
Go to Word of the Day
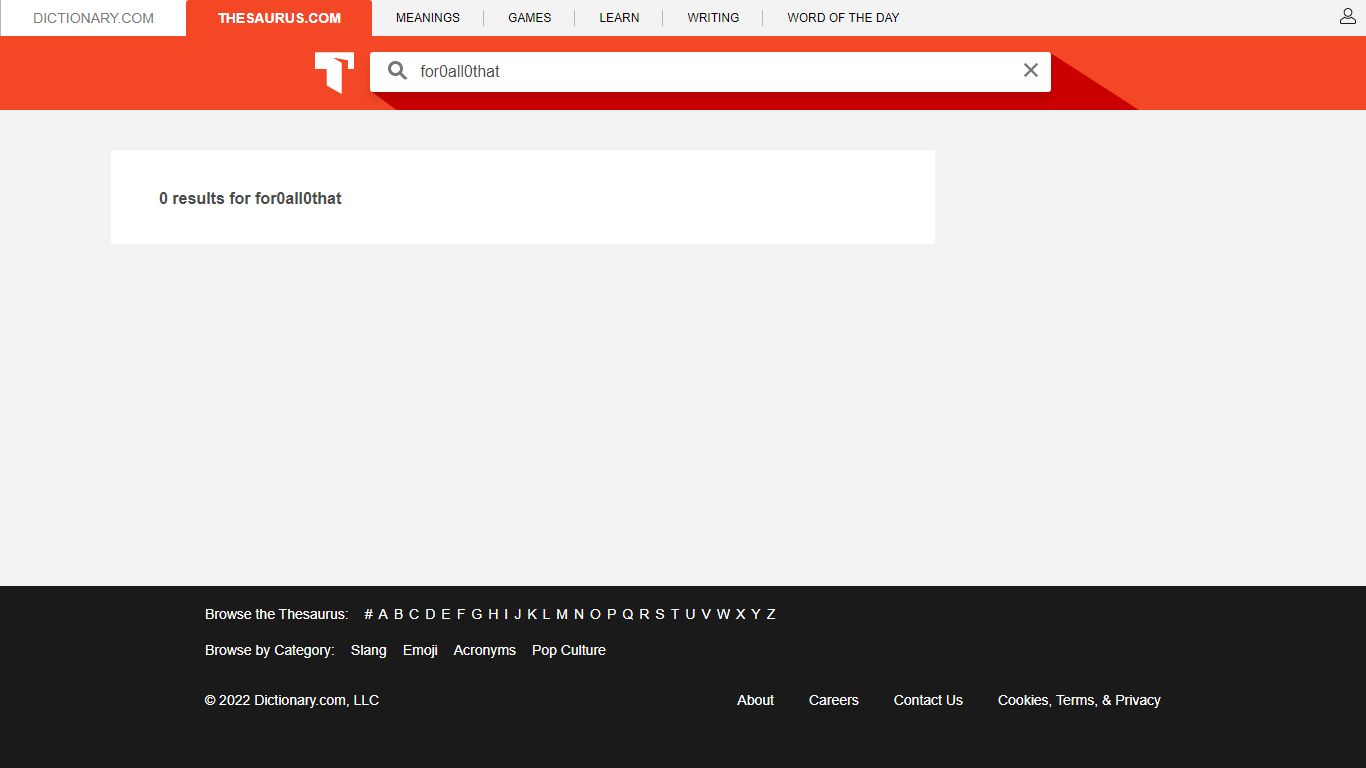(843, 18)
